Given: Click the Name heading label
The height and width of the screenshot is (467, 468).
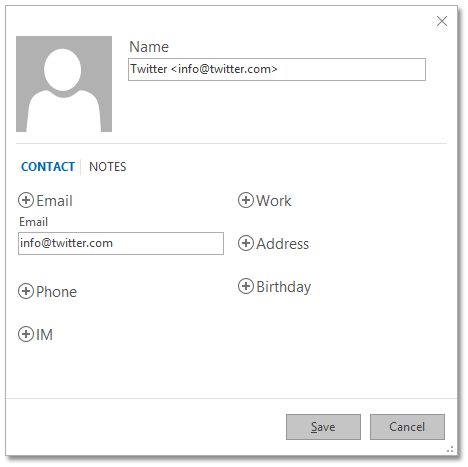Looking at the screenshot, I should [149, 47].
